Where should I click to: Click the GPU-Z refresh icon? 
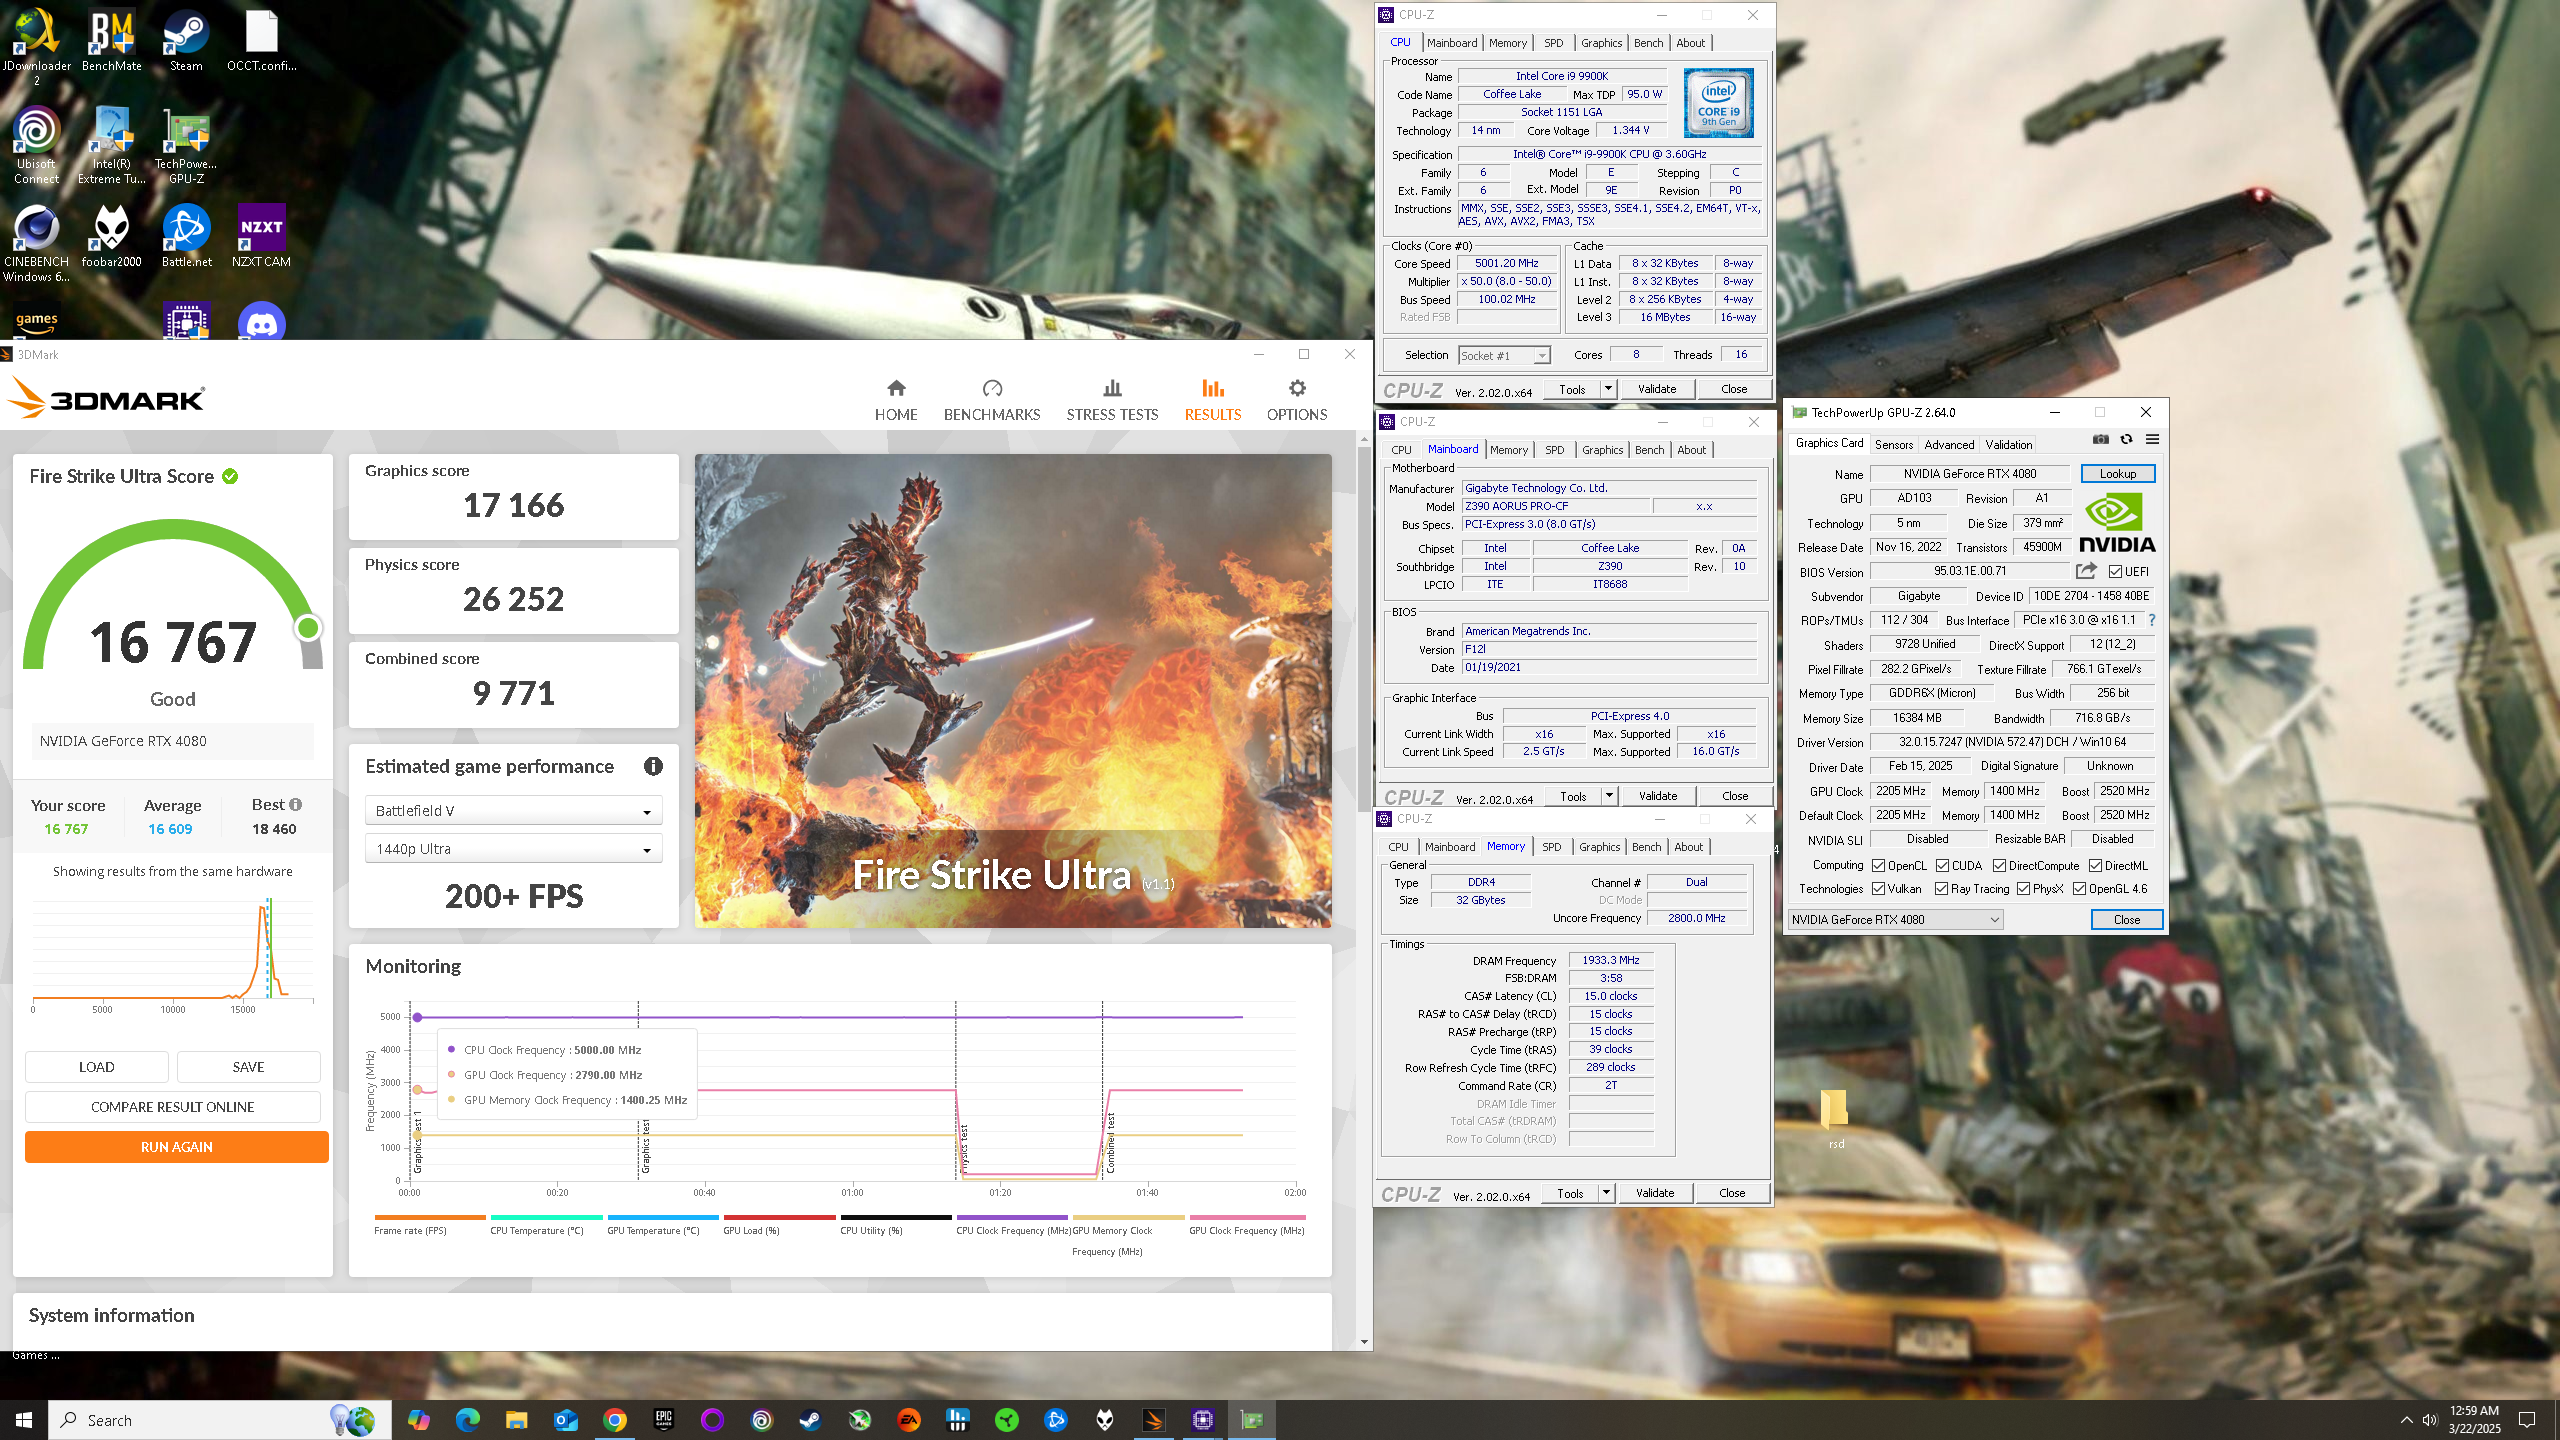[x=2127, y=439]
